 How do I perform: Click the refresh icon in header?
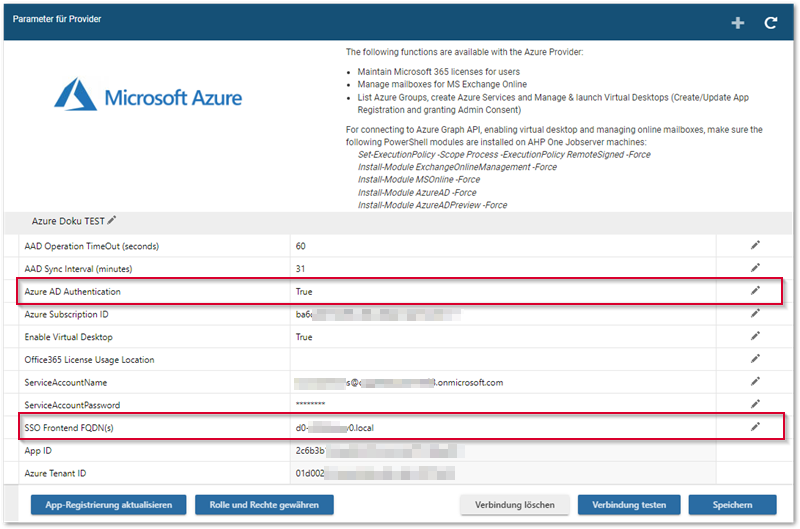[x=770, y=23]
